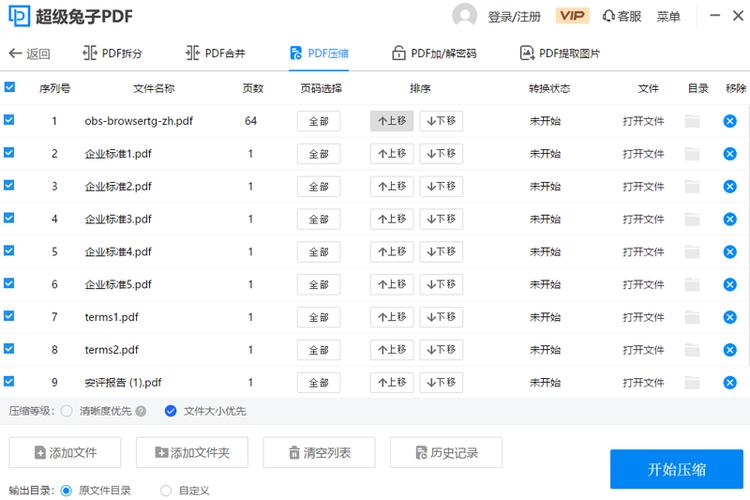This screenshot has height=500, width=750.
Task: Switch to PDF加/解密码 tab
Action: point(434,53)
